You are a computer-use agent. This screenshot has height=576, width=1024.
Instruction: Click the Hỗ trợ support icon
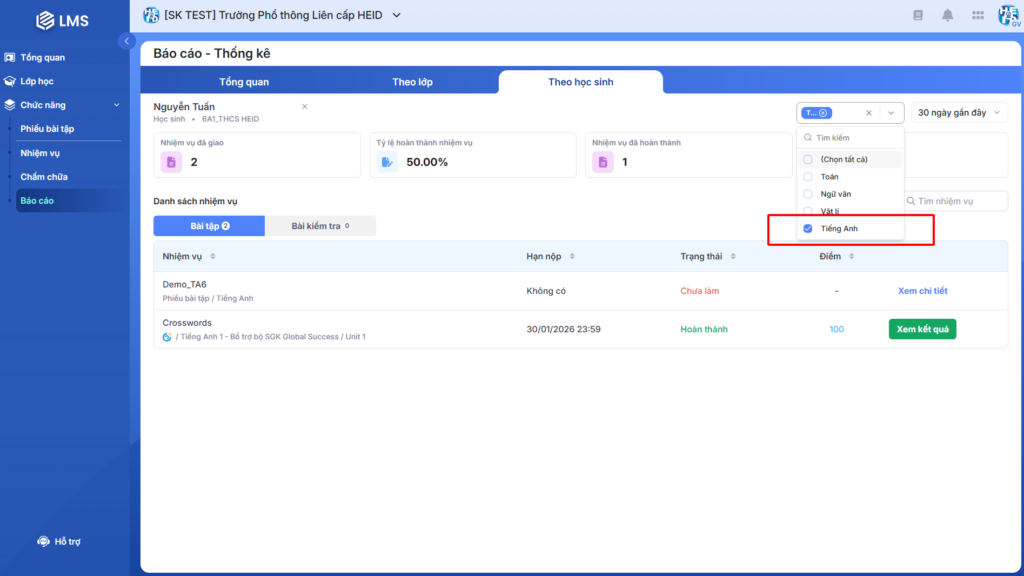tap(44, 541)
